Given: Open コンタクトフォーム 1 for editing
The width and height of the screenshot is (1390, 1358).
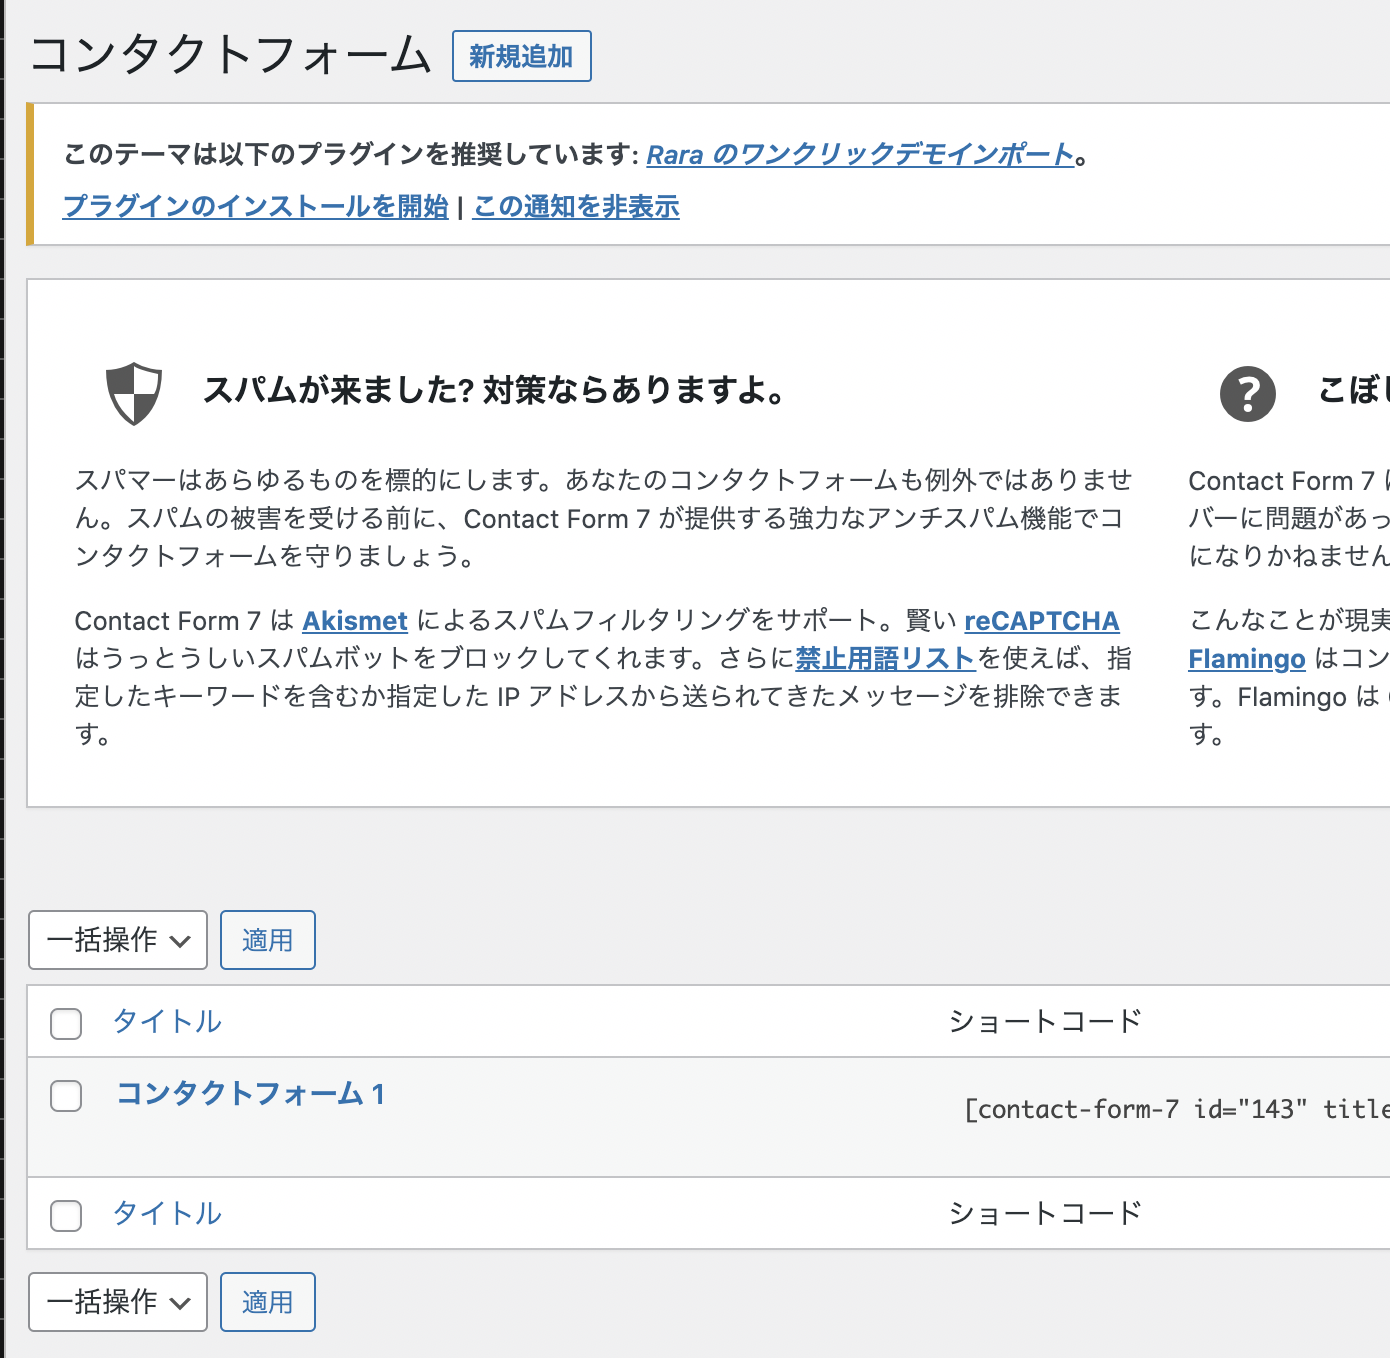Looking at the screenshot, I should coord(250,1094).
